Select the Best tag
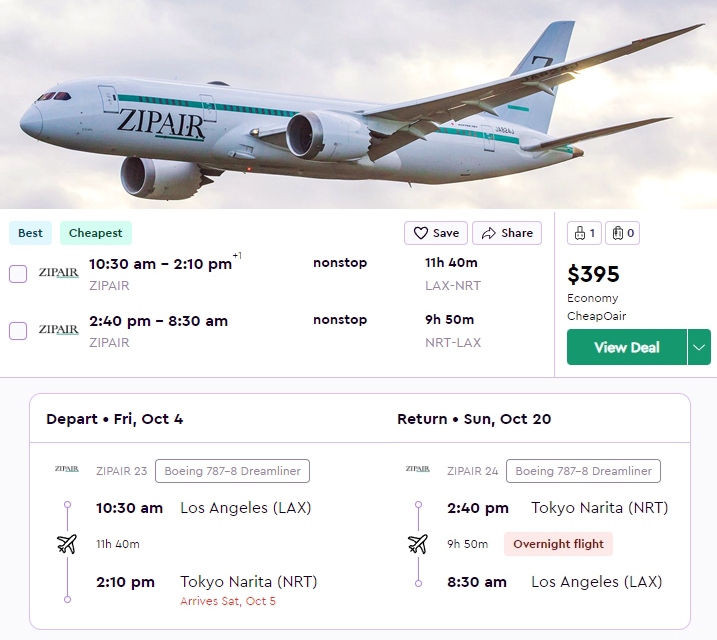 pos(31,233)
